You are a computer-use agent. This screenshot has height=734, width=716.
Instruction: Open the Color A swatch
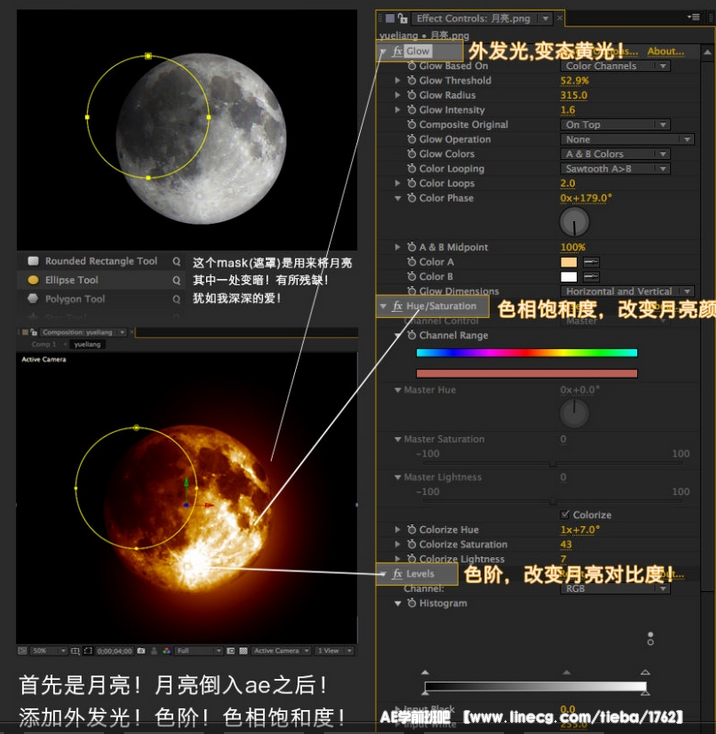pos(569,262)
